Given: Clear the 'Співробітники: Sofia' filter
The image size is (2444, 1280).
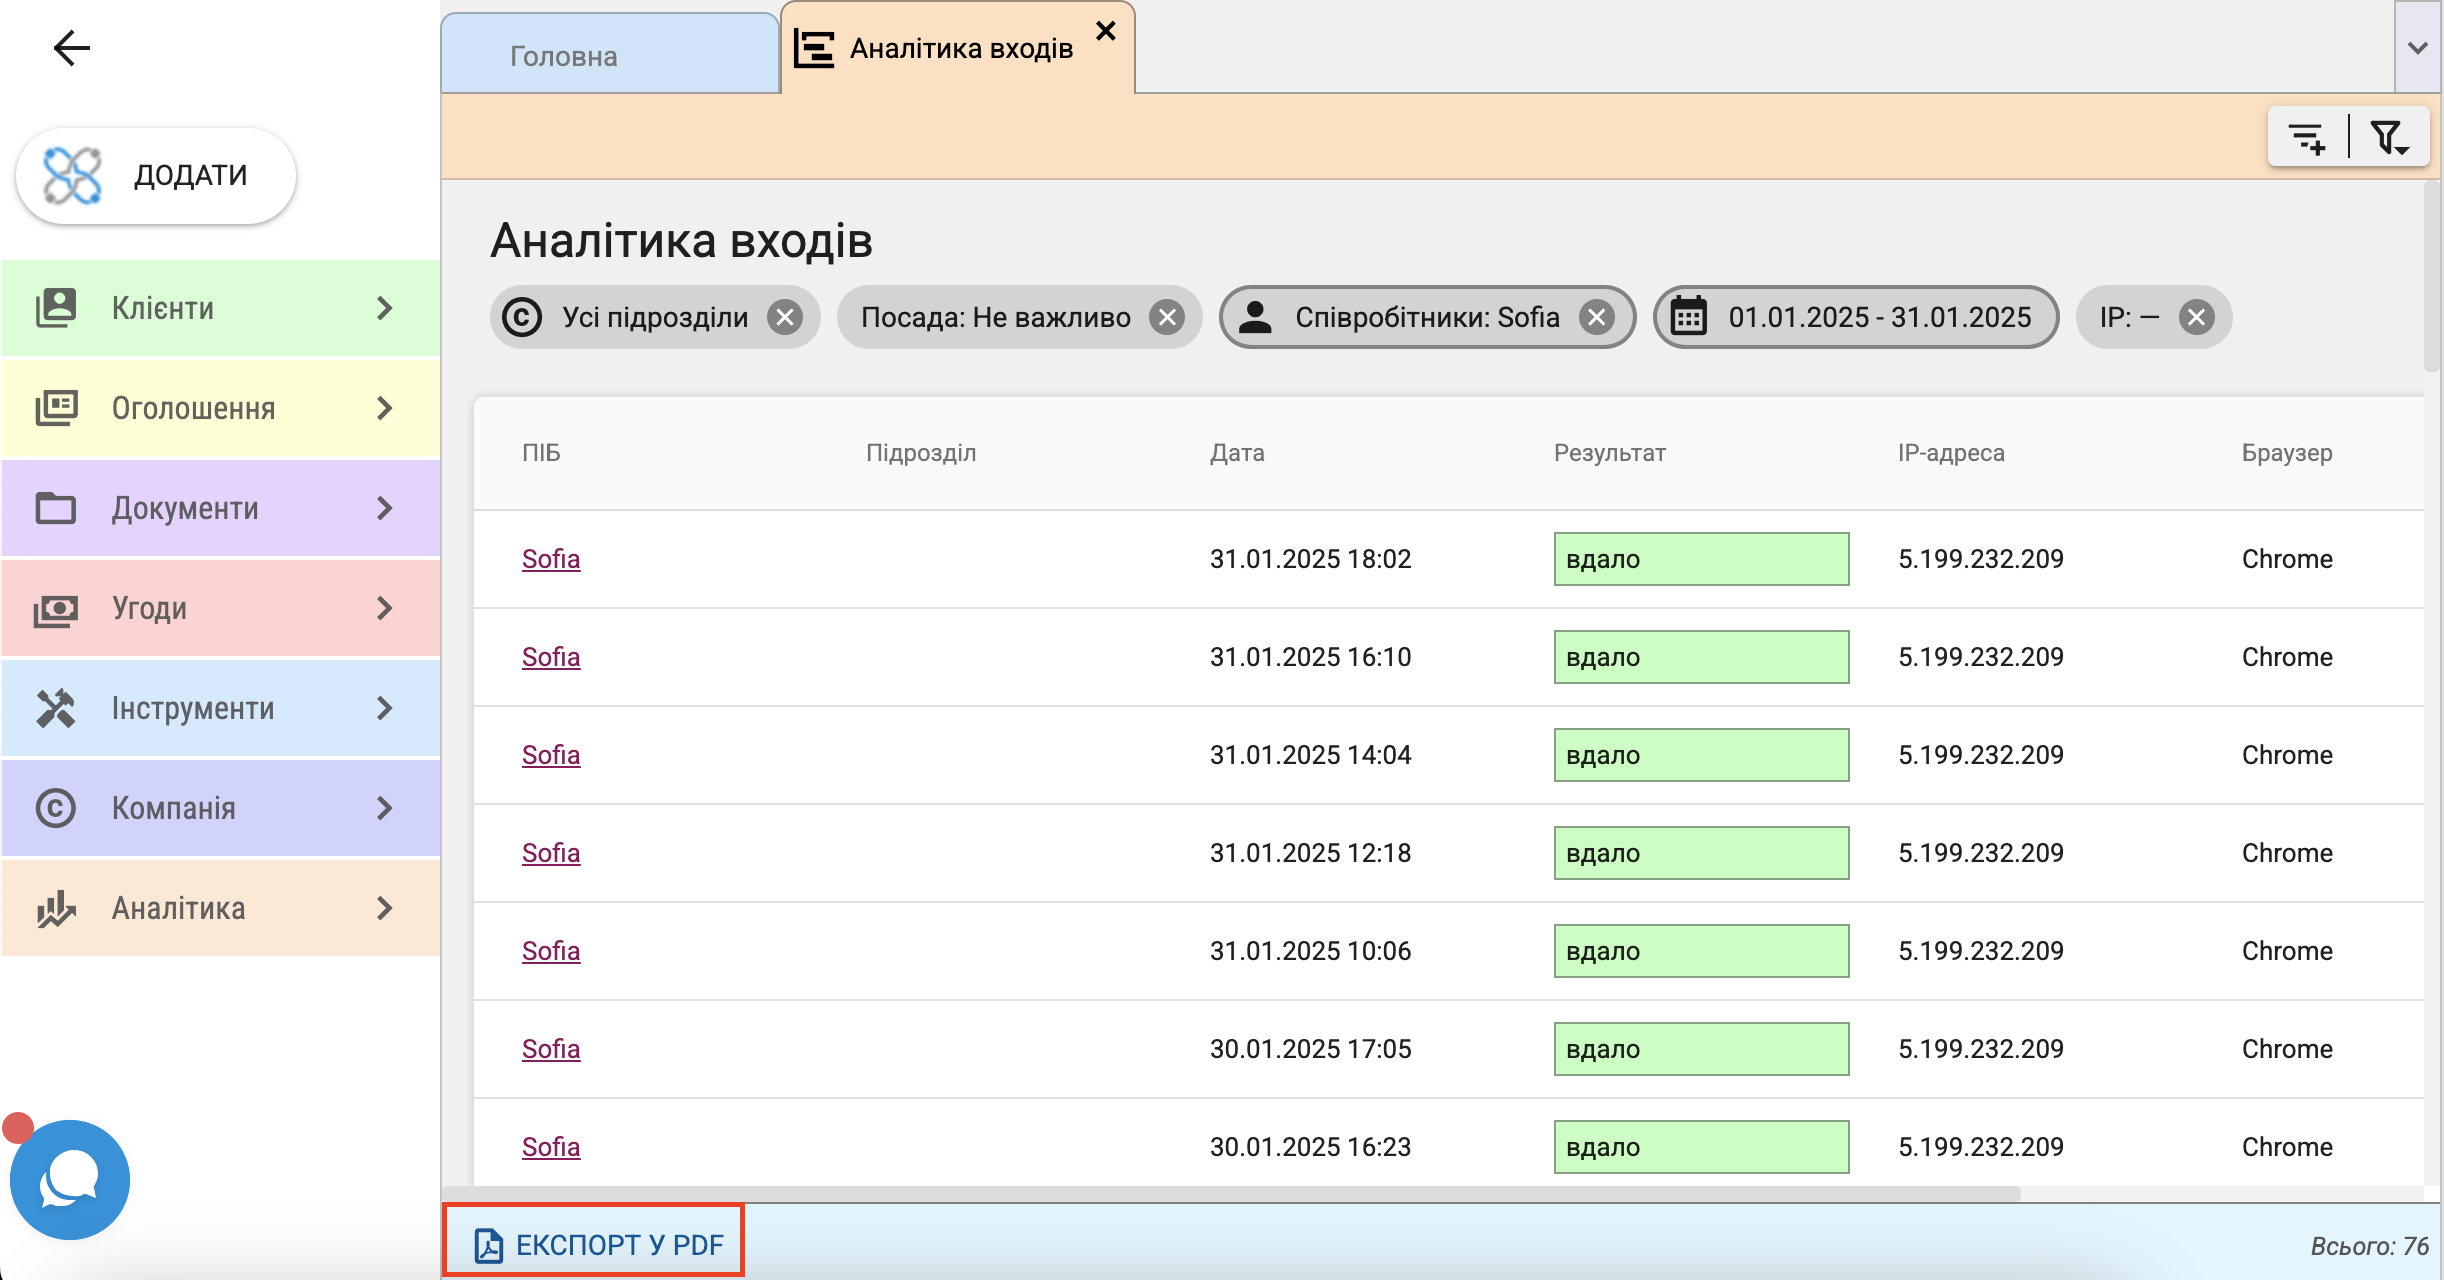Looking at the screenshot, I should pos(1597,318).
